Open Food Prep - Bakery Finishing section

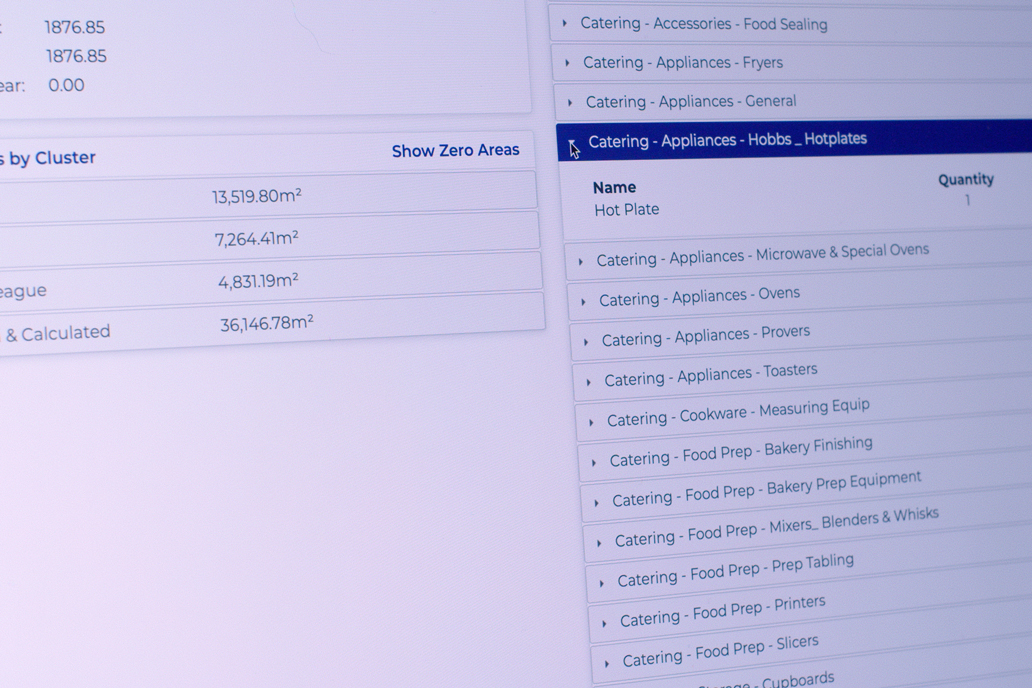click(740, 452)
